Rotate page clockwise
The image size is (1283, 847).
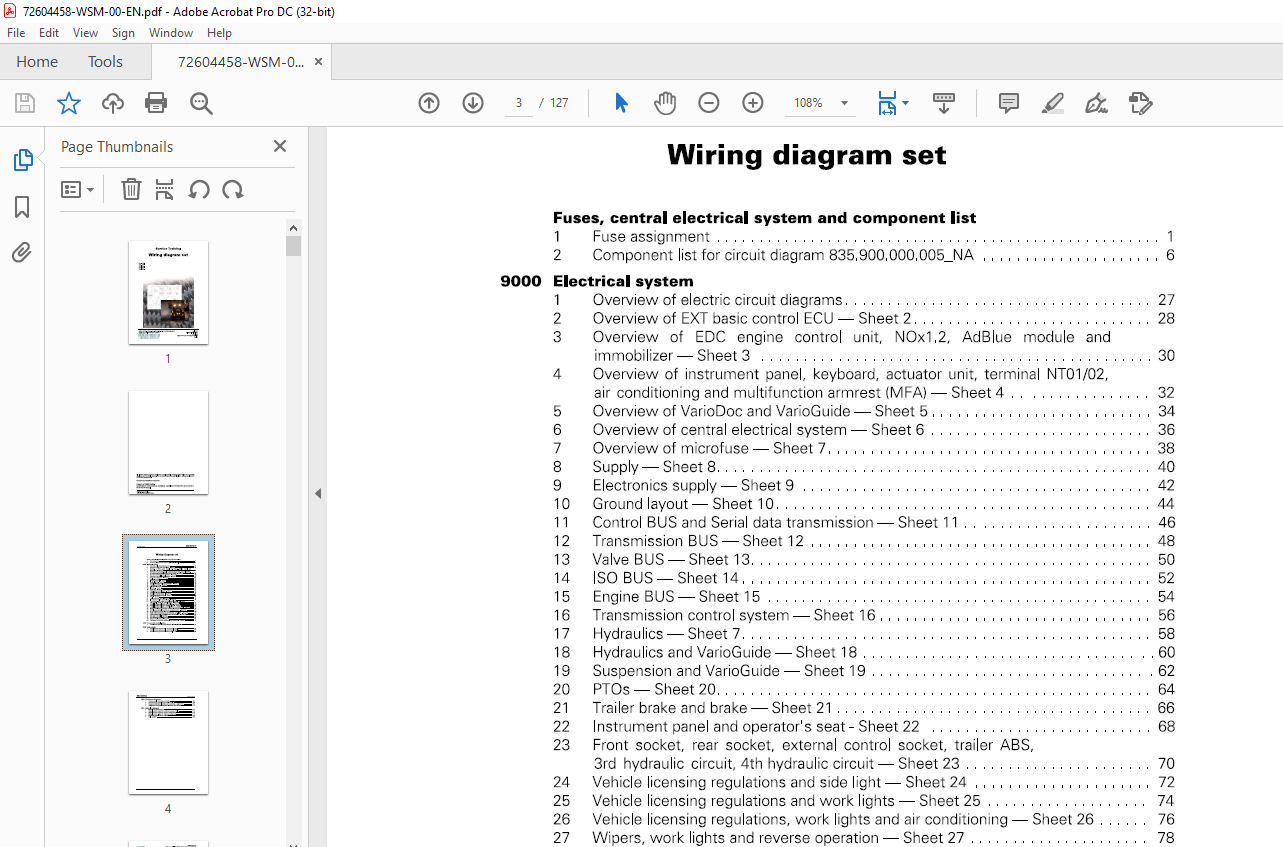(x=233, y=189)
